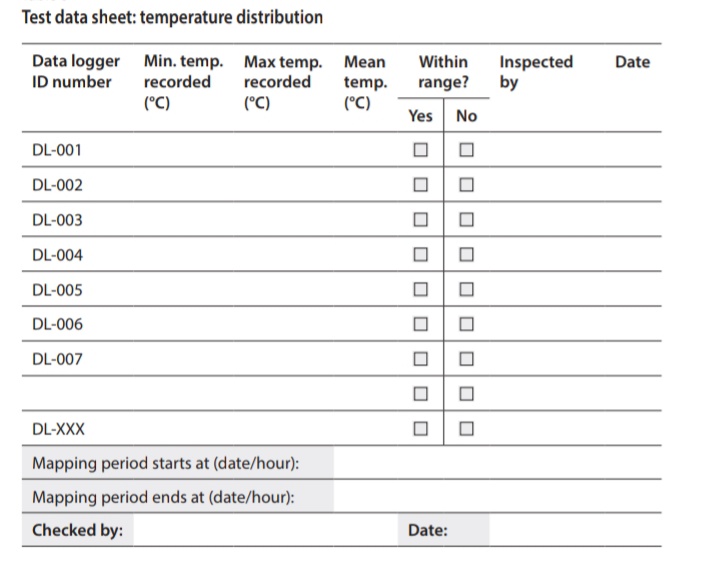Check Yes box in DL-XXX row
720x564 pixels.
pos(420,429)
